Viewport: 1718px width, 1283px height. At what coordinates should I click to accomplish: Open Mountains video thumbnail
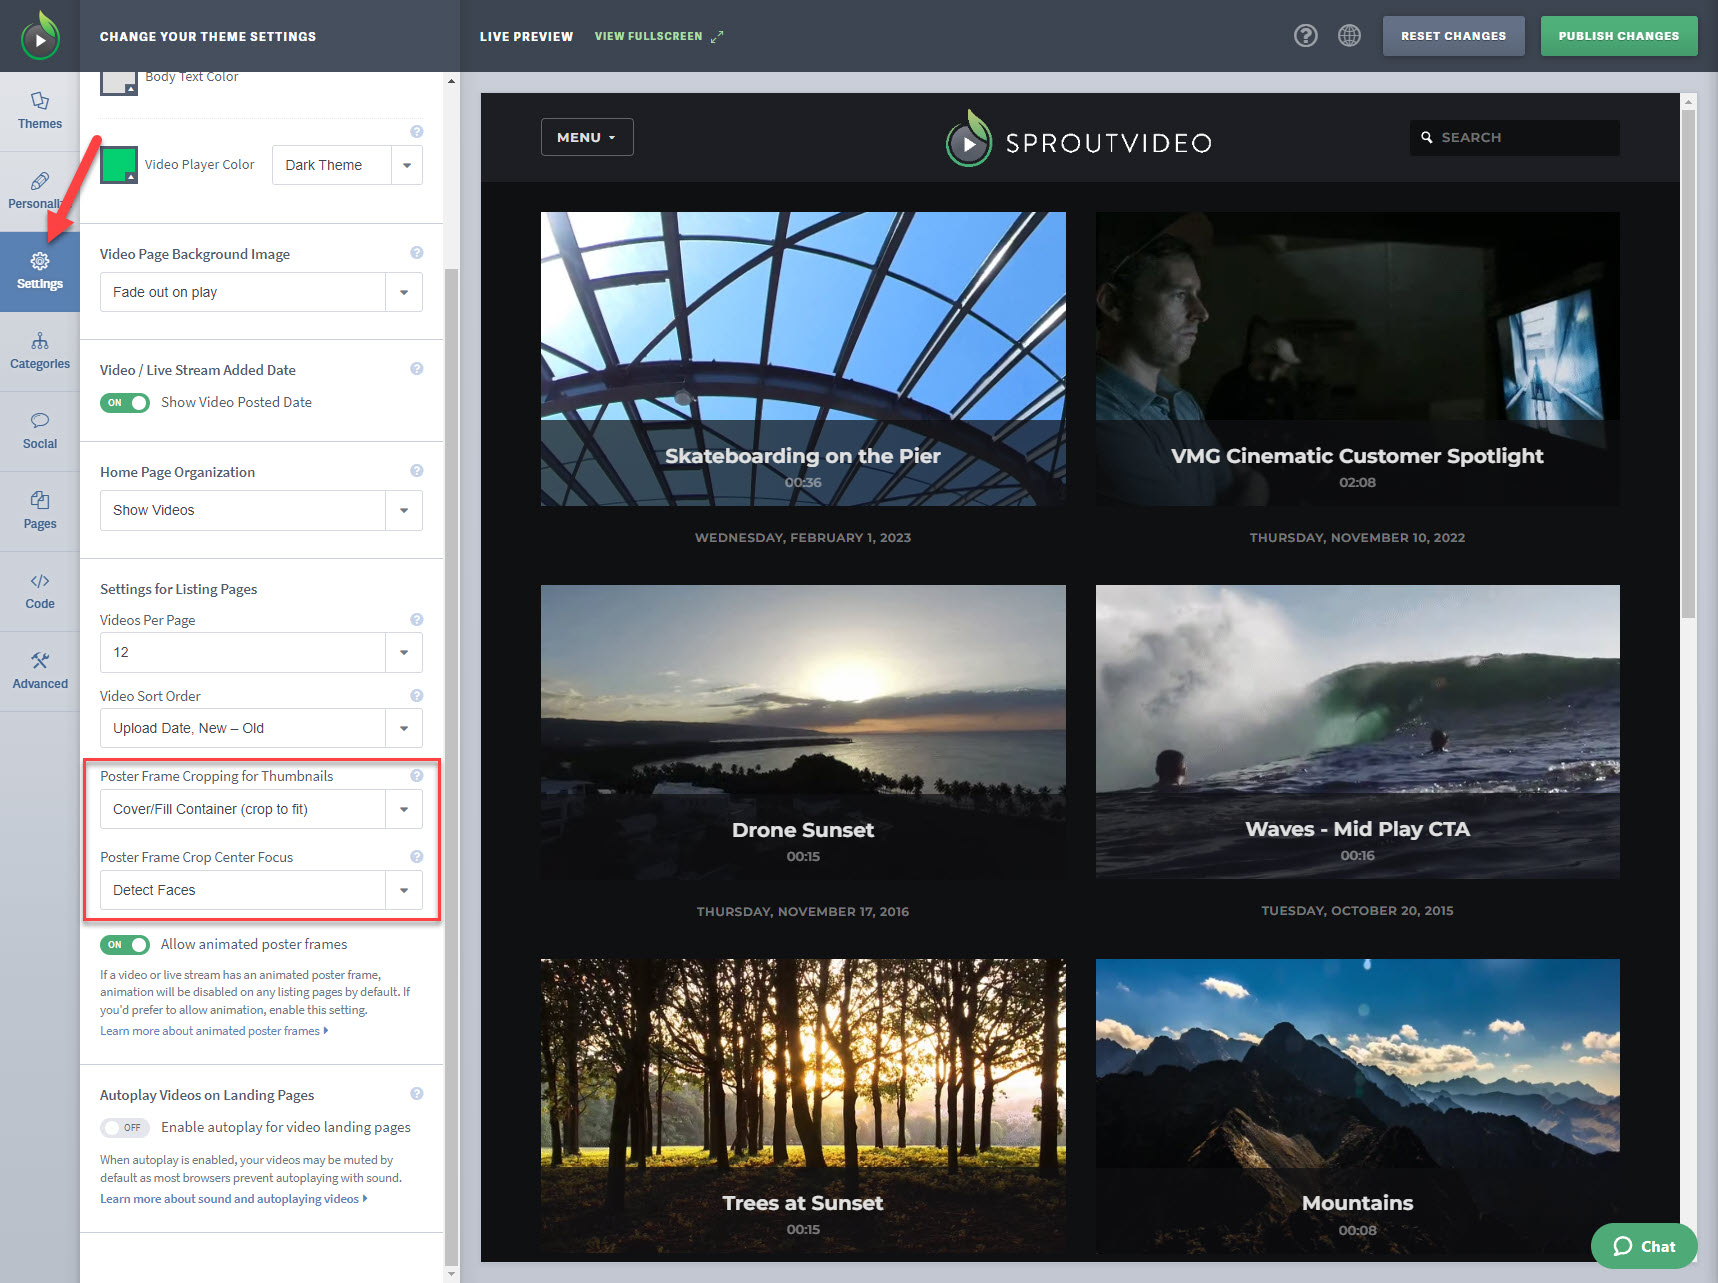tap(1357, 1106)
